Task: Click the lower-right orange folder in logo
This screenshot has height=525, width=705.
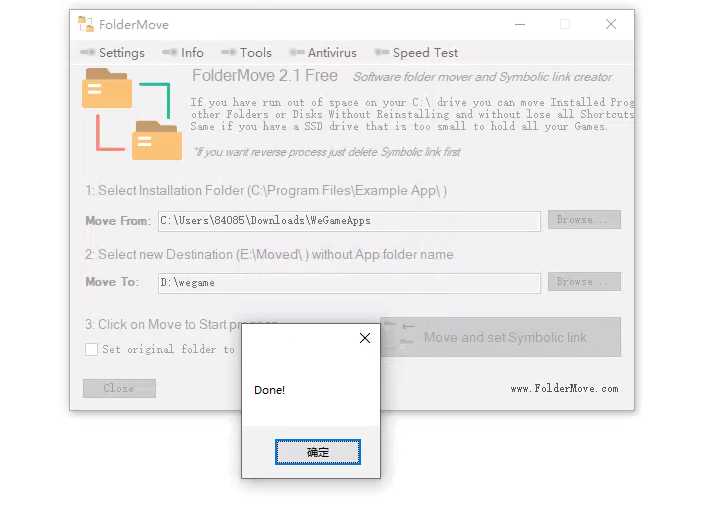Action: [x=157, y=141]
